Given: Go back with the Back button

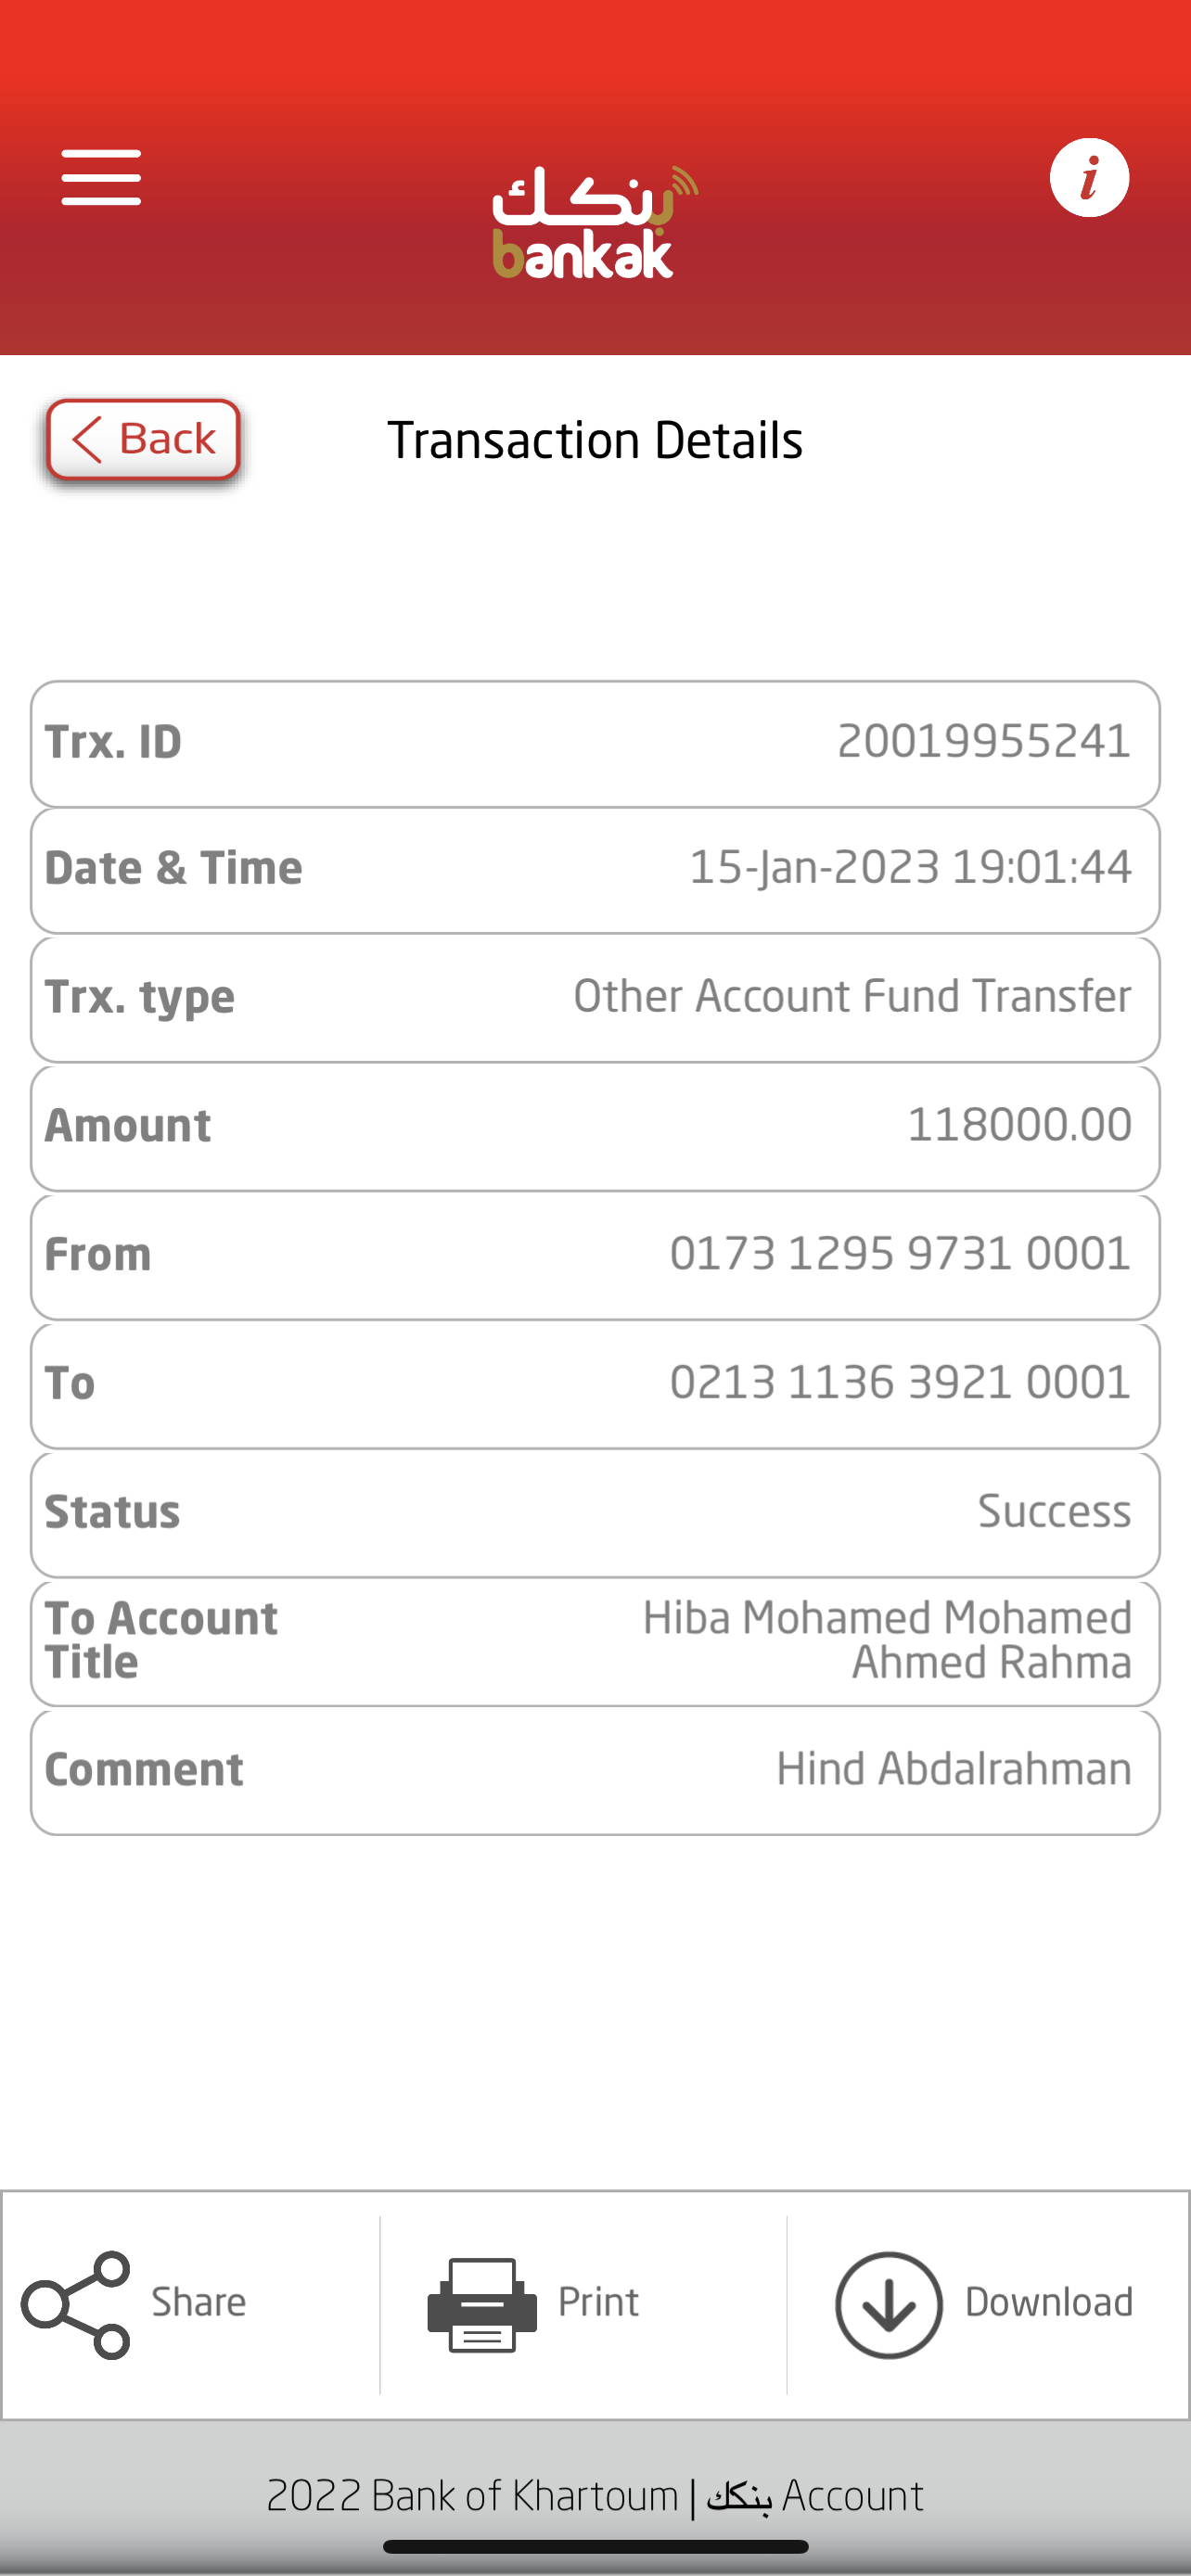Looking at the screenshot, I should (144, 440).
